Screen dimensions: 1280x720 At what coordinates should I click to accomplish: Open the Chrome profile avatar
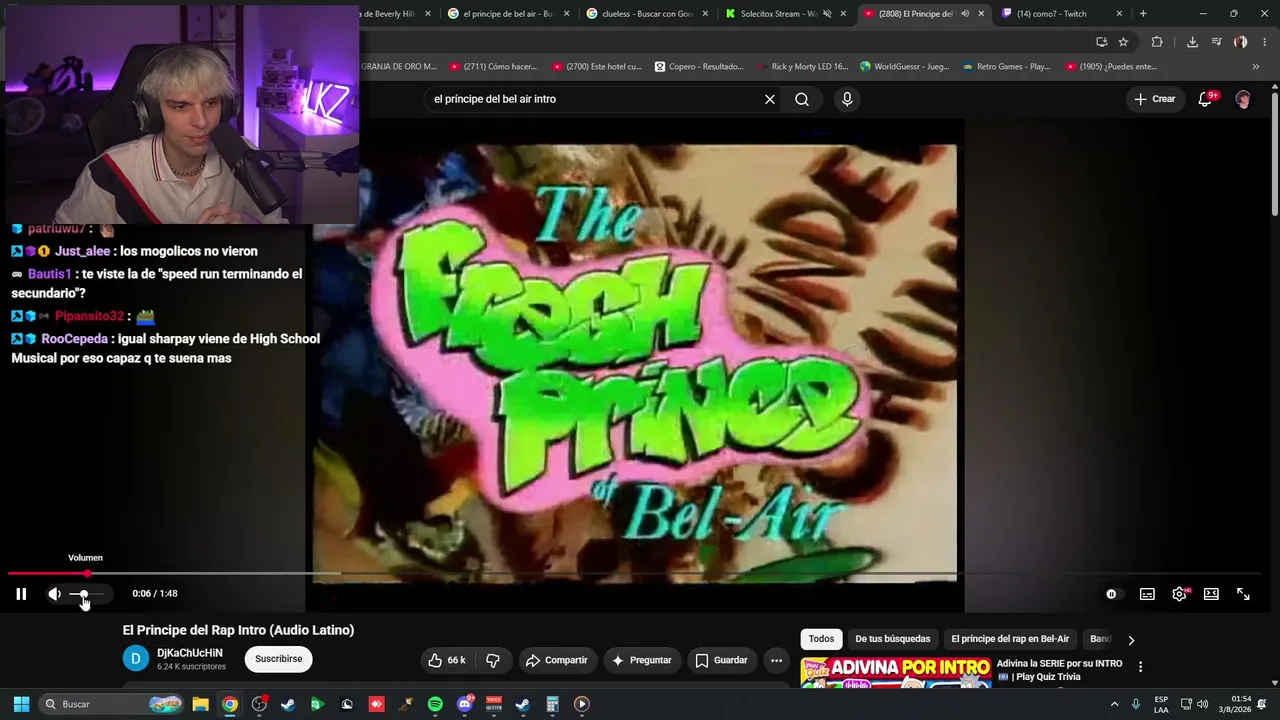point(1240,42)
